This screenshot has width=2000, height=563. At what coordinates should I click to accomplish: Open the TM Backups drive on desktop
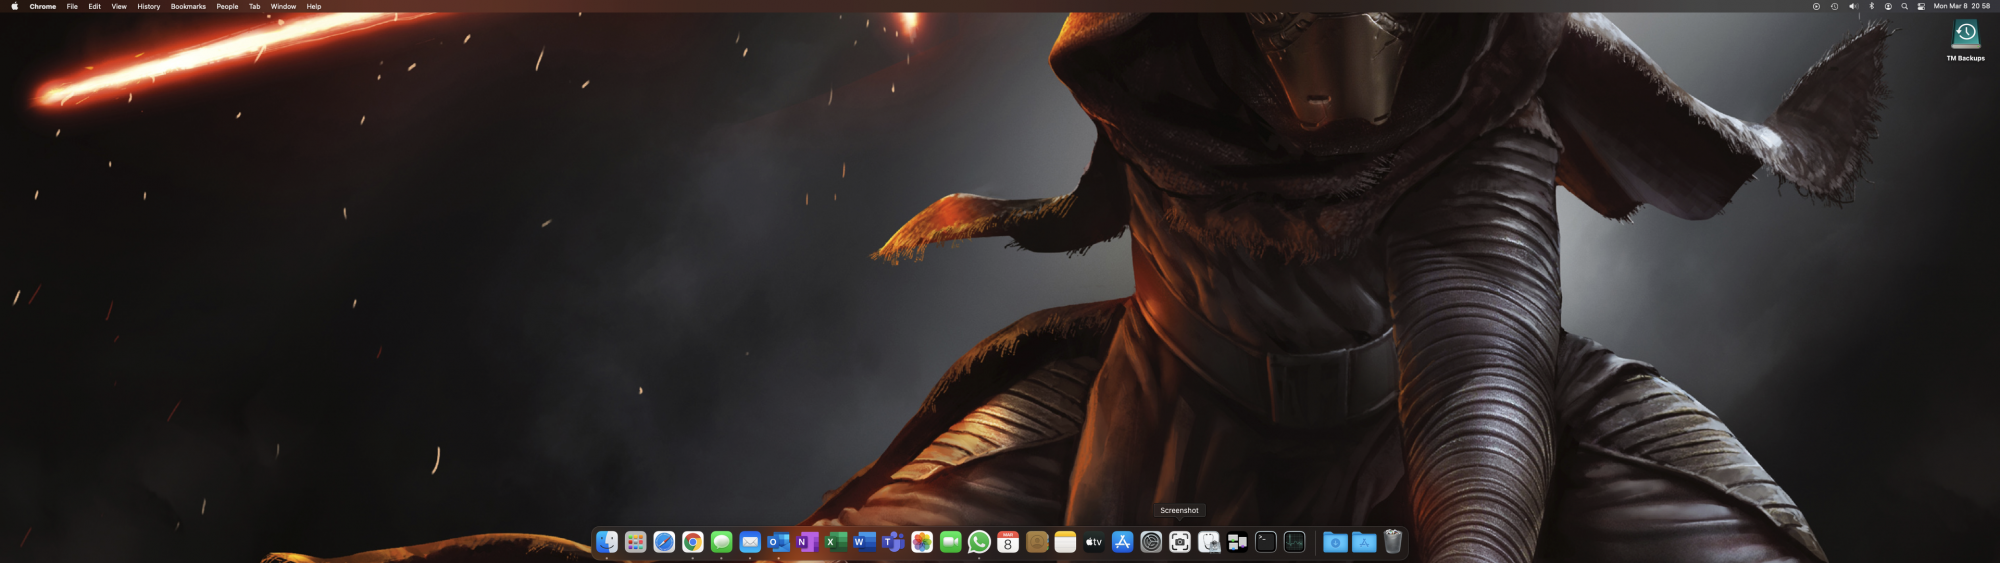1965,40
